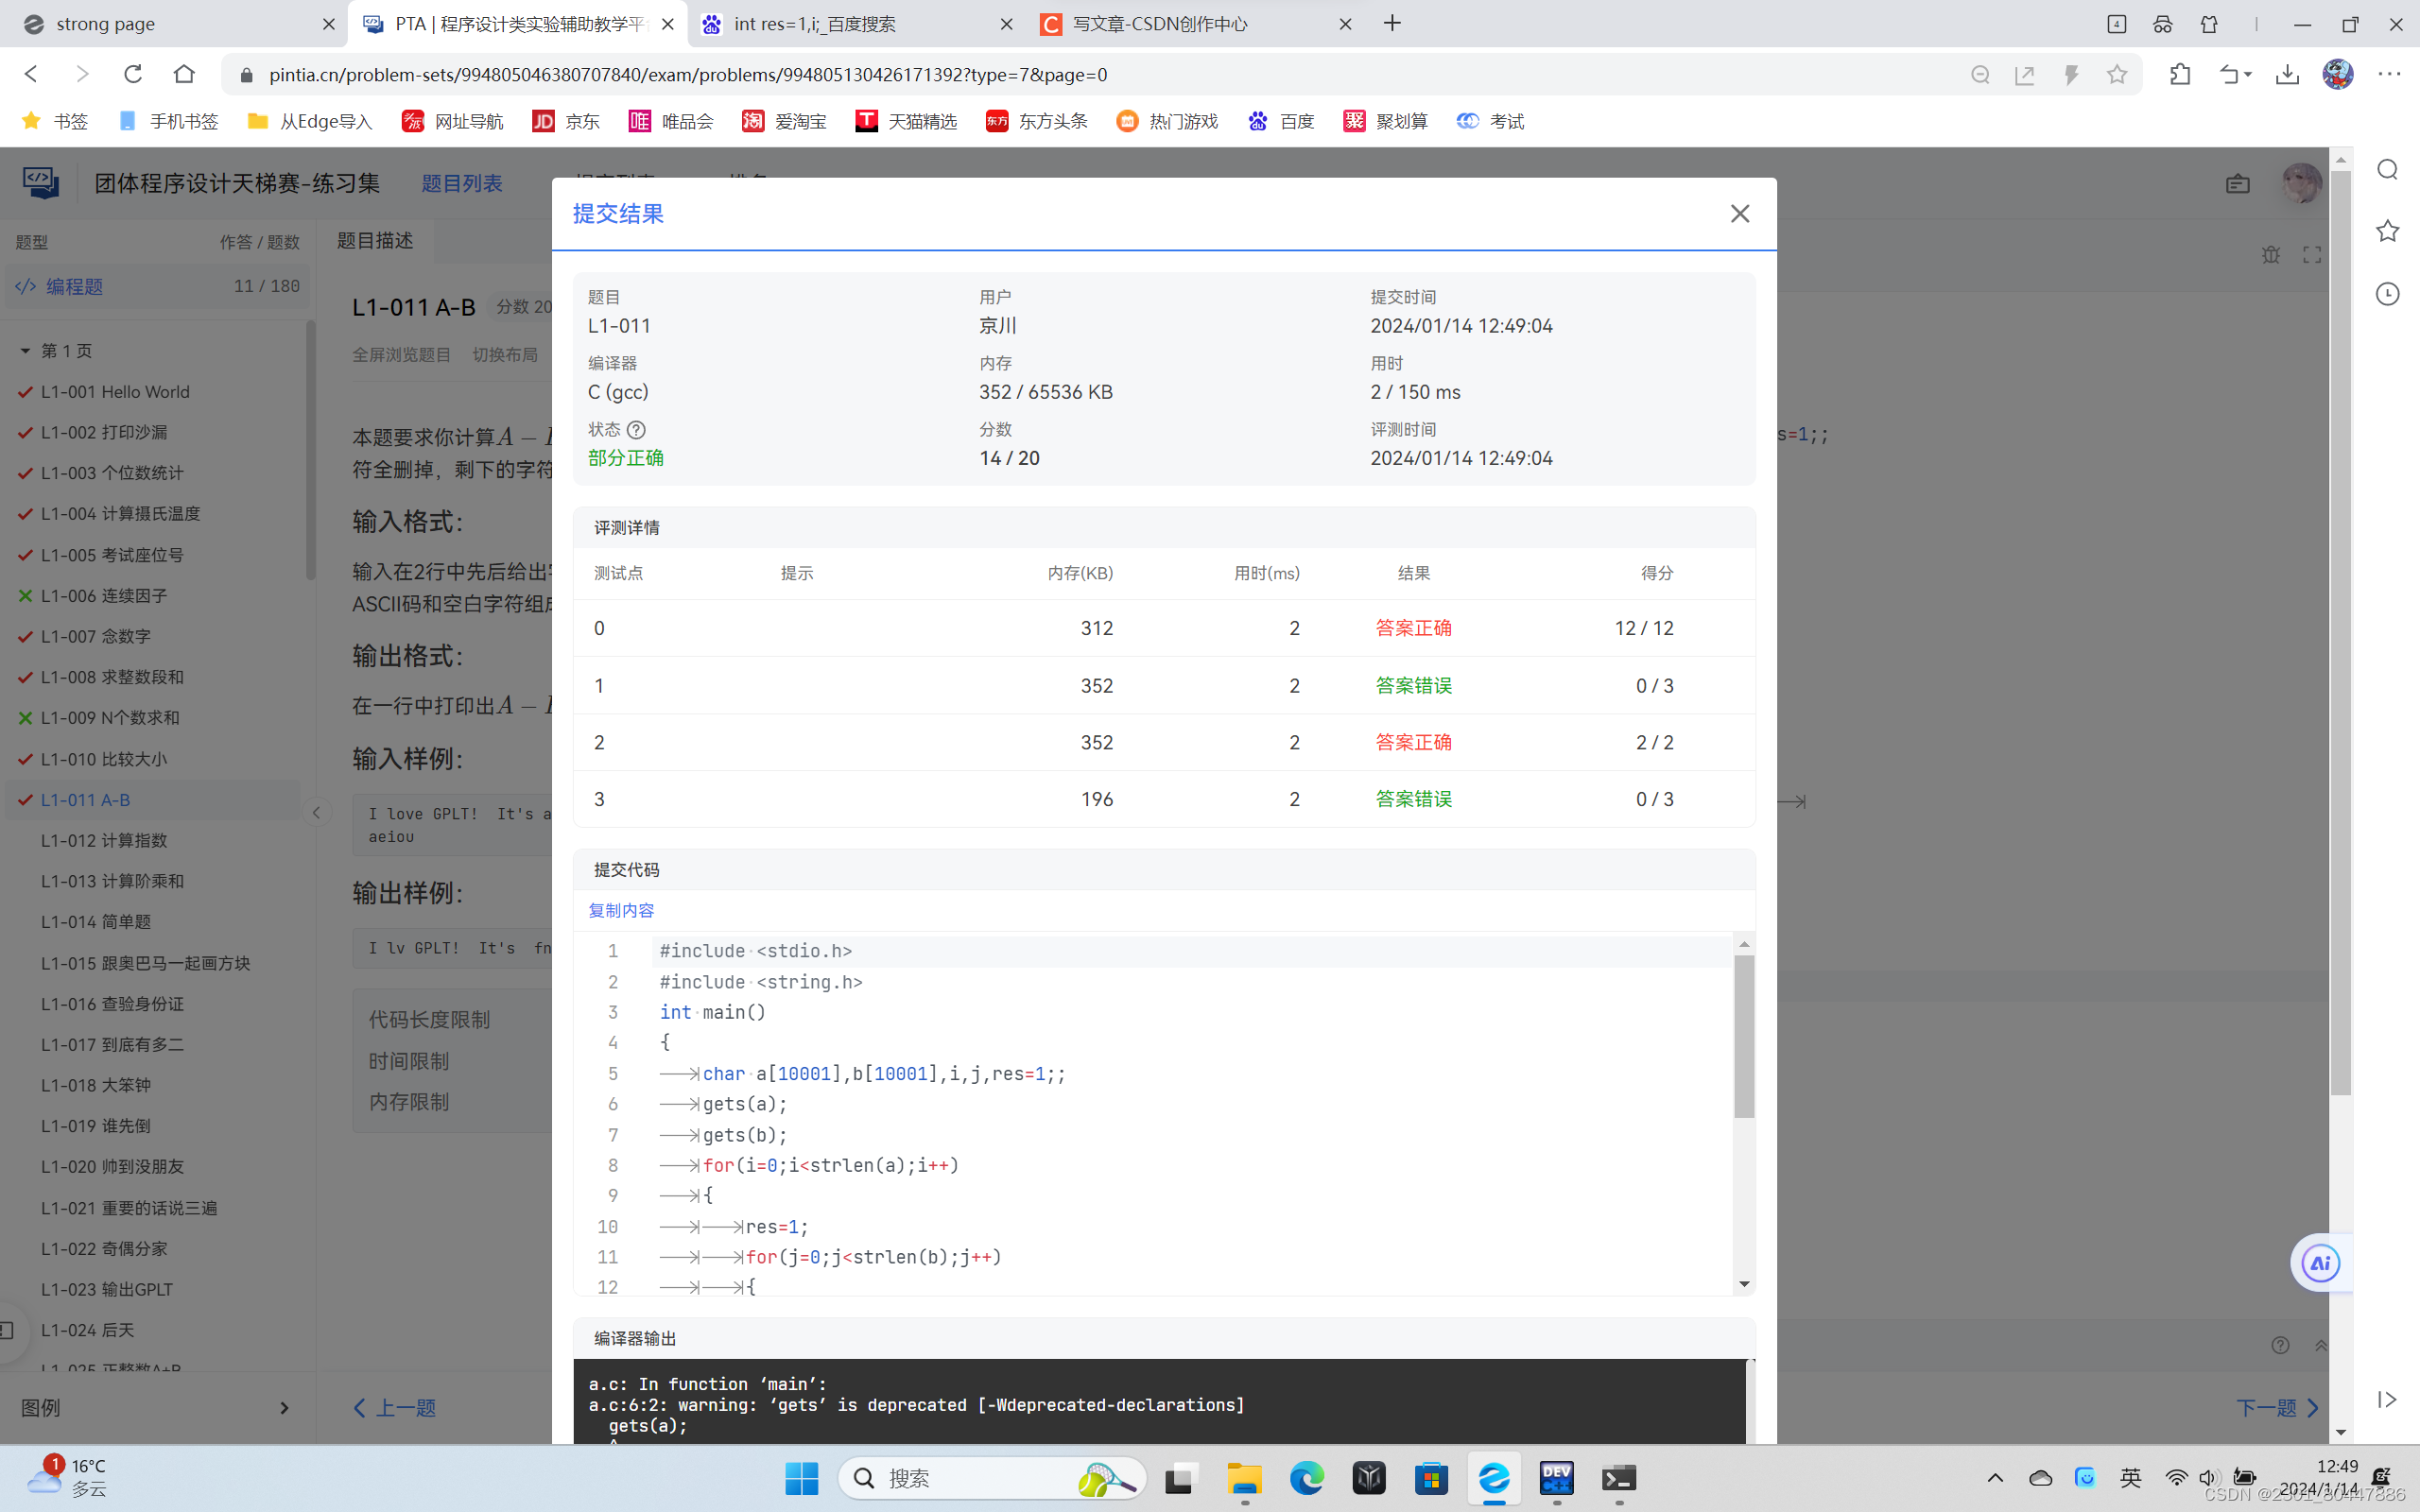This screenshot has width=2420, height=1512.
Task: Open the Dev-C++ taskbar icon
Action: [x=1556, y=1478]
